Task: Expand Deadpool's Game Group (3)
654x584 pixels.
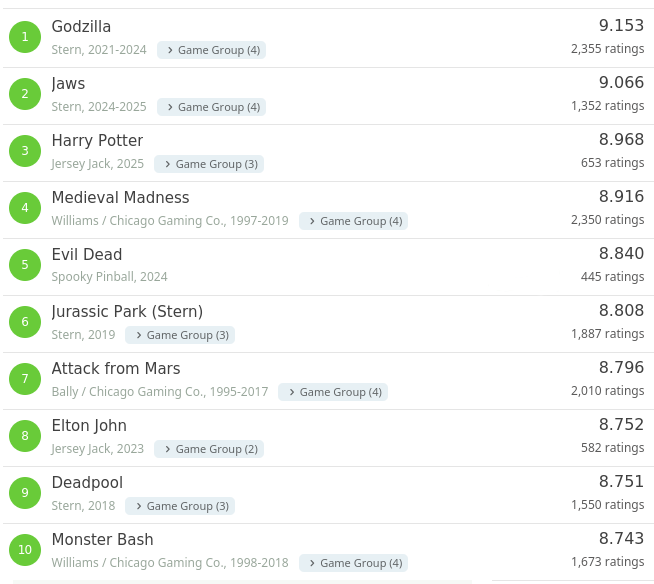Action: (x=180, y=506)
